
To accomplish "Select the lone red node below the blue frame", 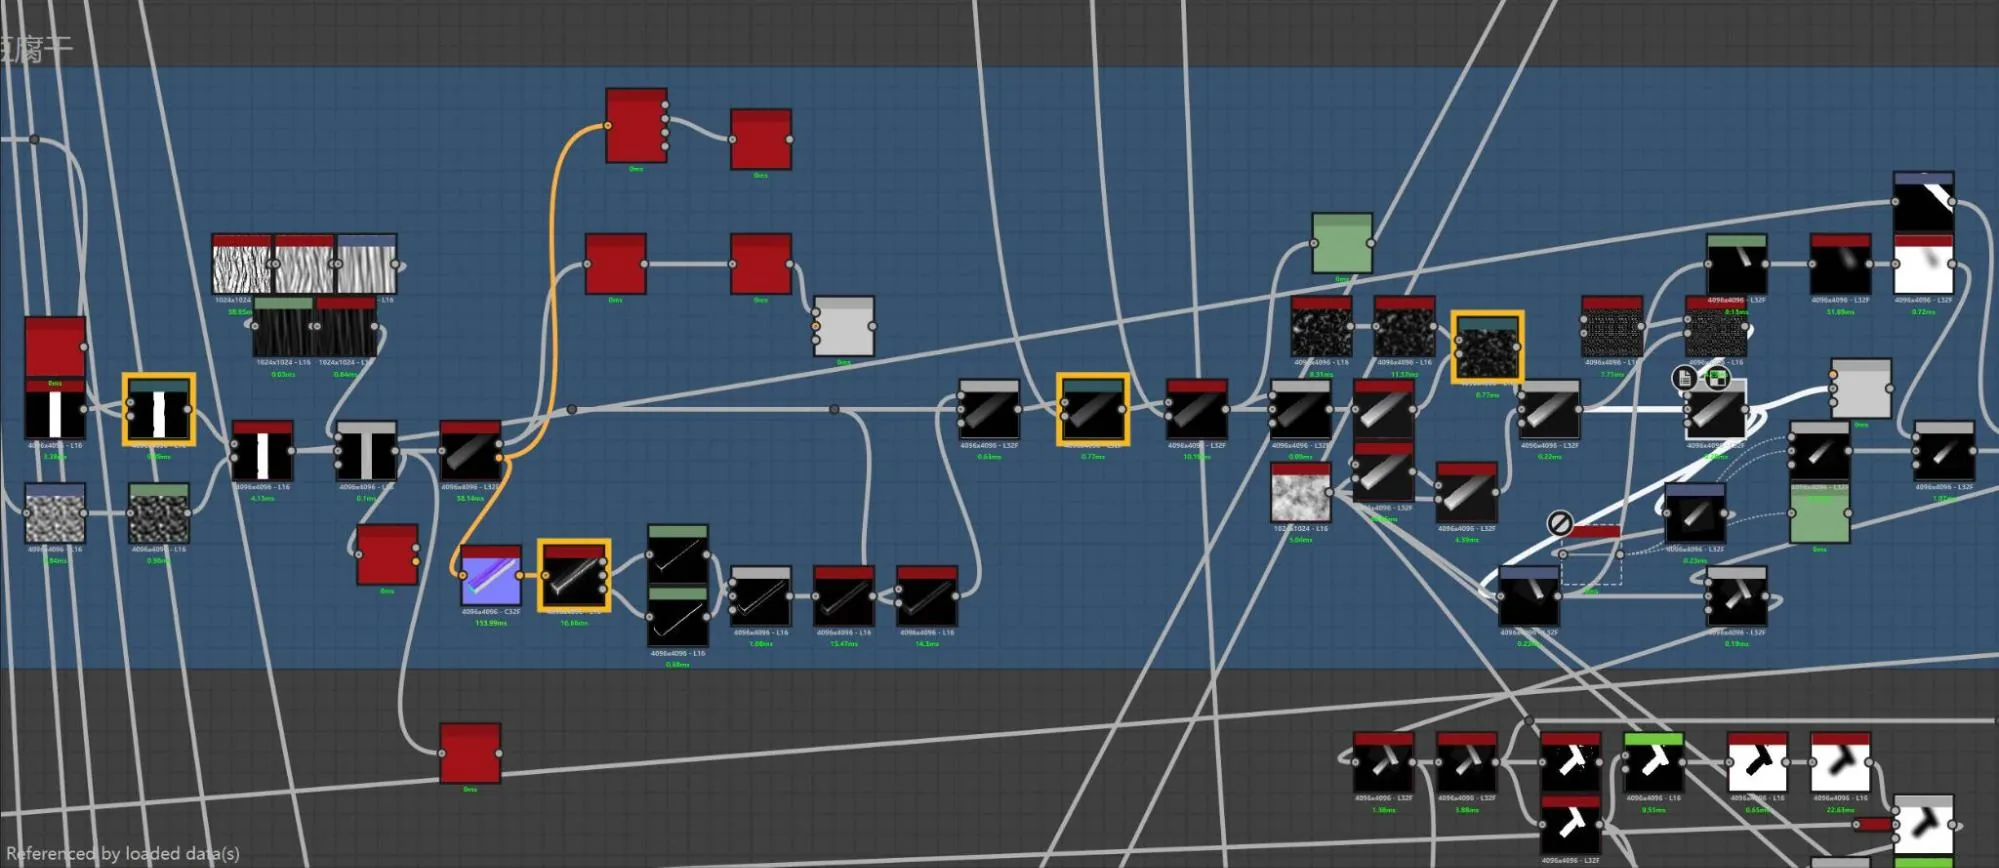I will (x=470, y=754).
